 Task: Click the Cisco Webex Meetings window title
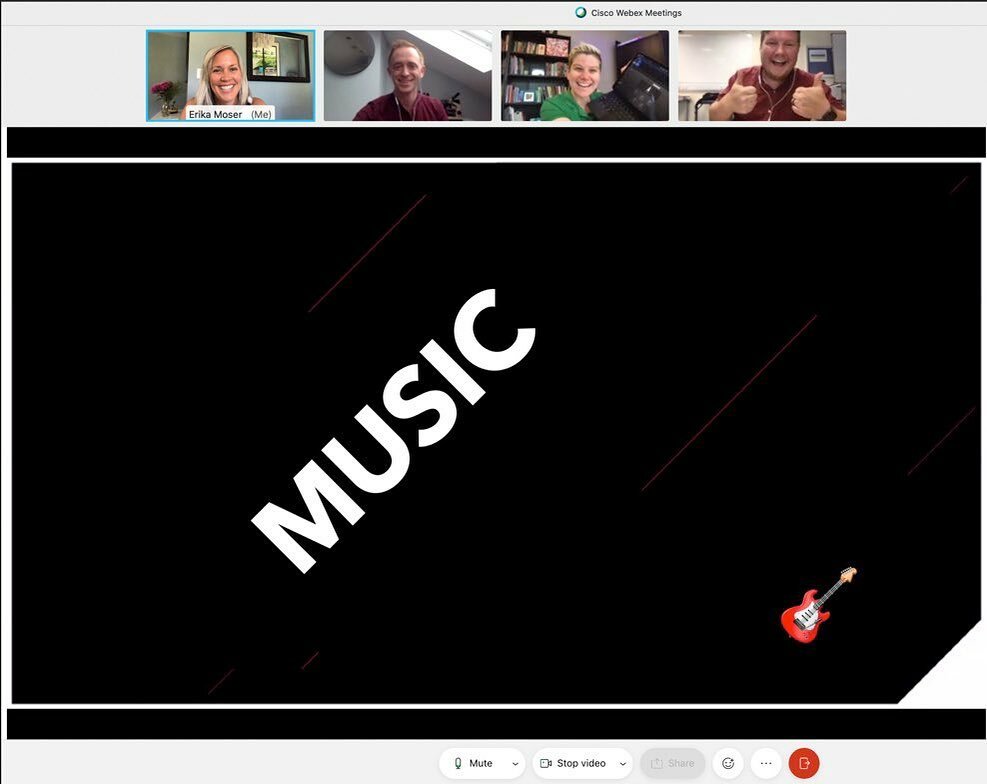coord(636,13)
